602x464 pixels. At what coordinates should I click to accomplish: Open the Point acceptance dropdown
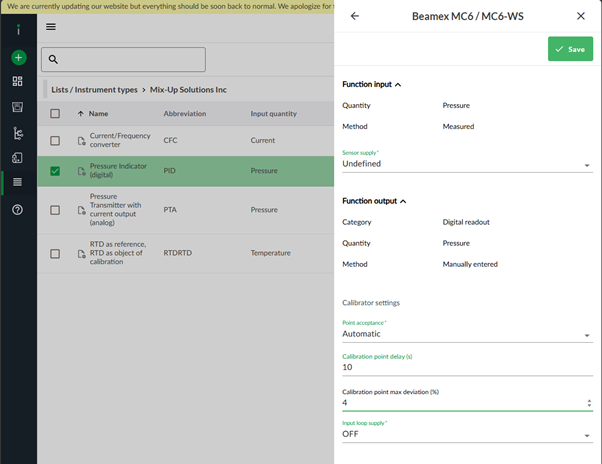tap(467, 334)
